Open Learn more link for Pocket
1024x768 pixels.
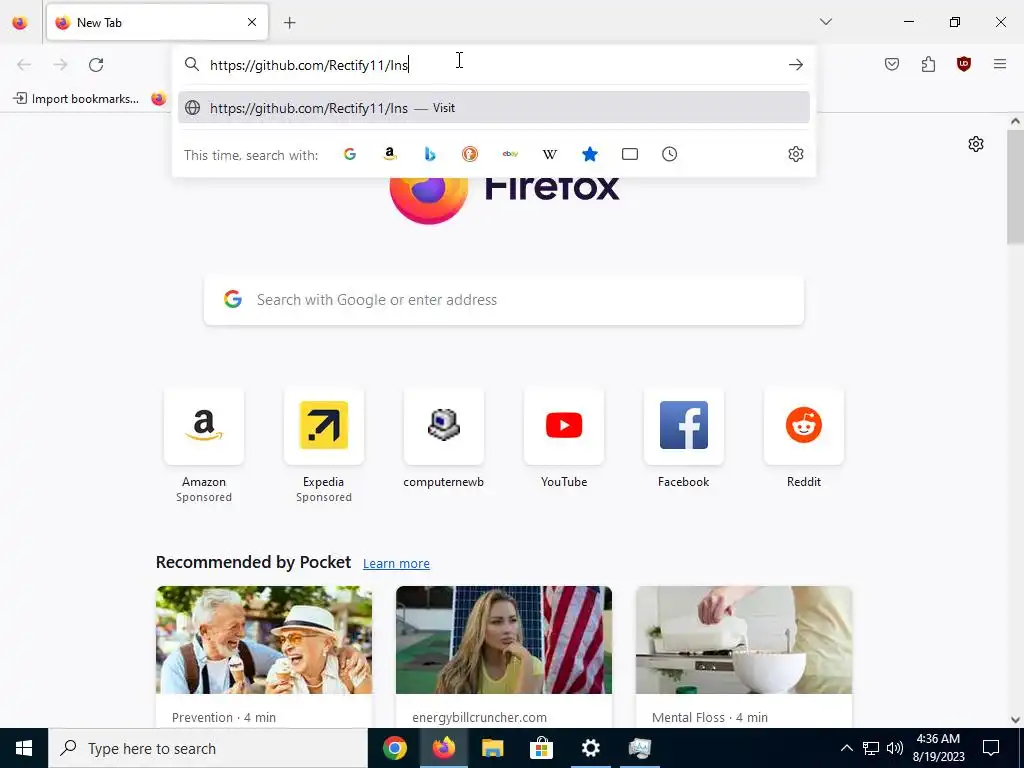click(x=396, y=564)
